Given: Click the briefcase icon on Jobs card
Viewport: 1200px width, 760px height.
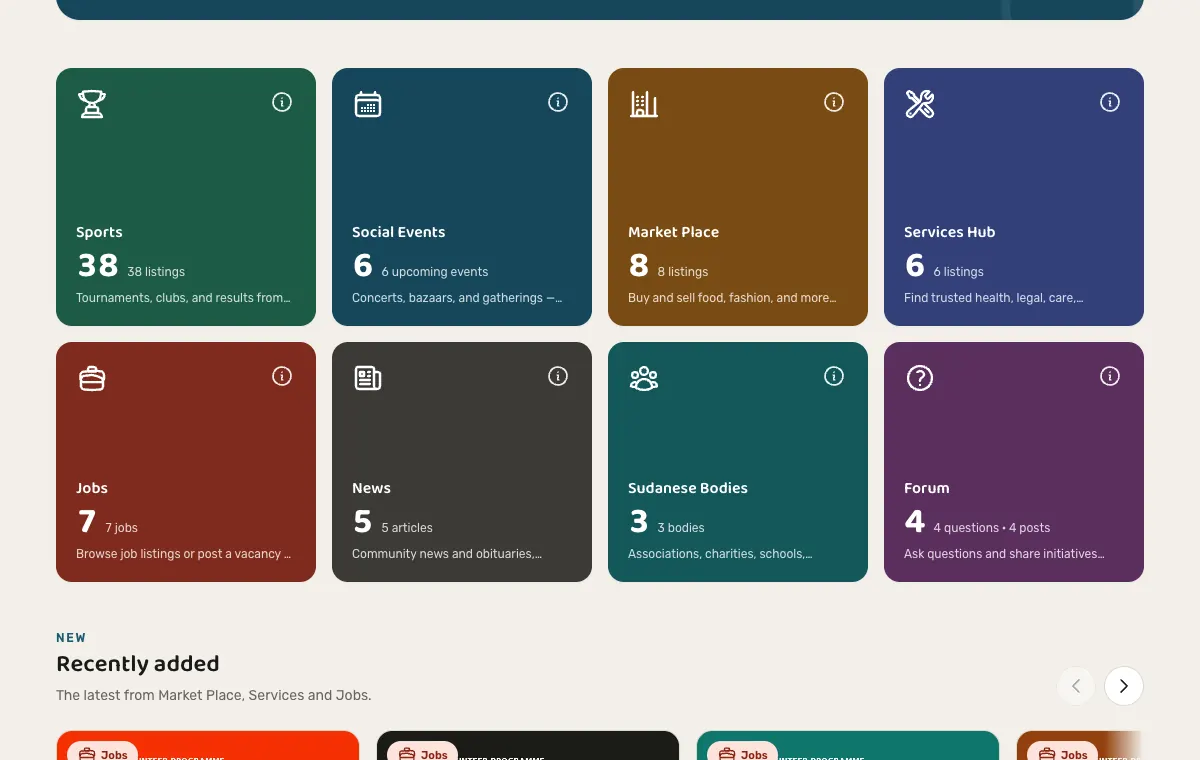Looking at the screenshot, I should pos(92,378).
